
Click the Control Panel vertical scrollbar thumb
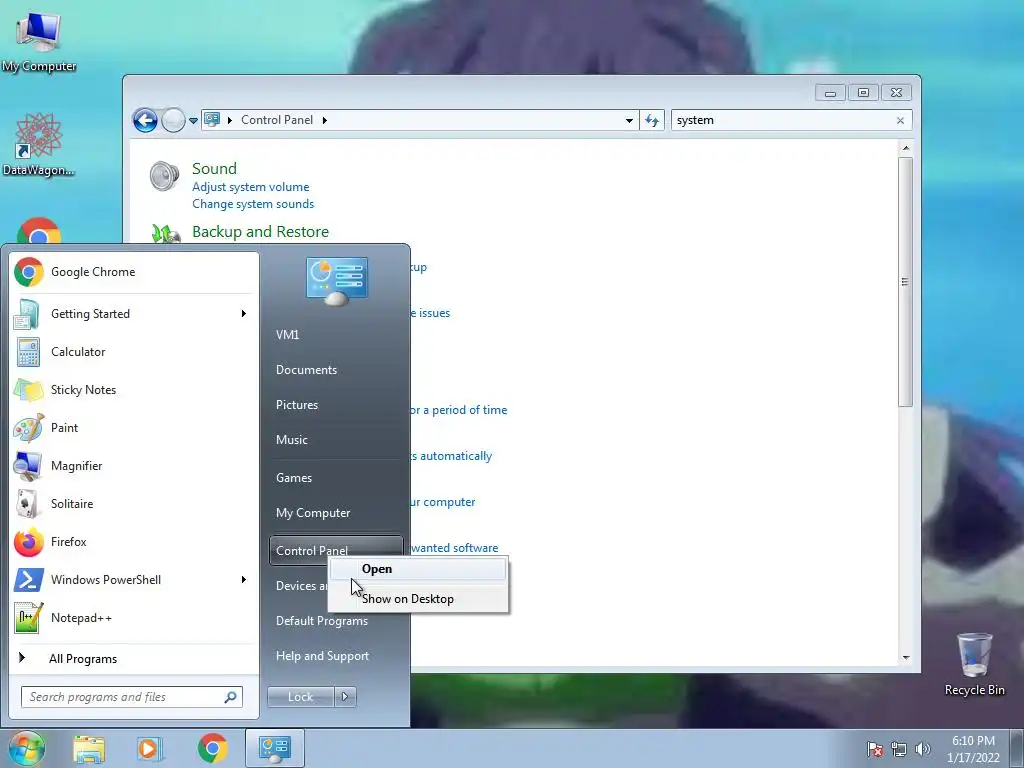coord(905,282)
